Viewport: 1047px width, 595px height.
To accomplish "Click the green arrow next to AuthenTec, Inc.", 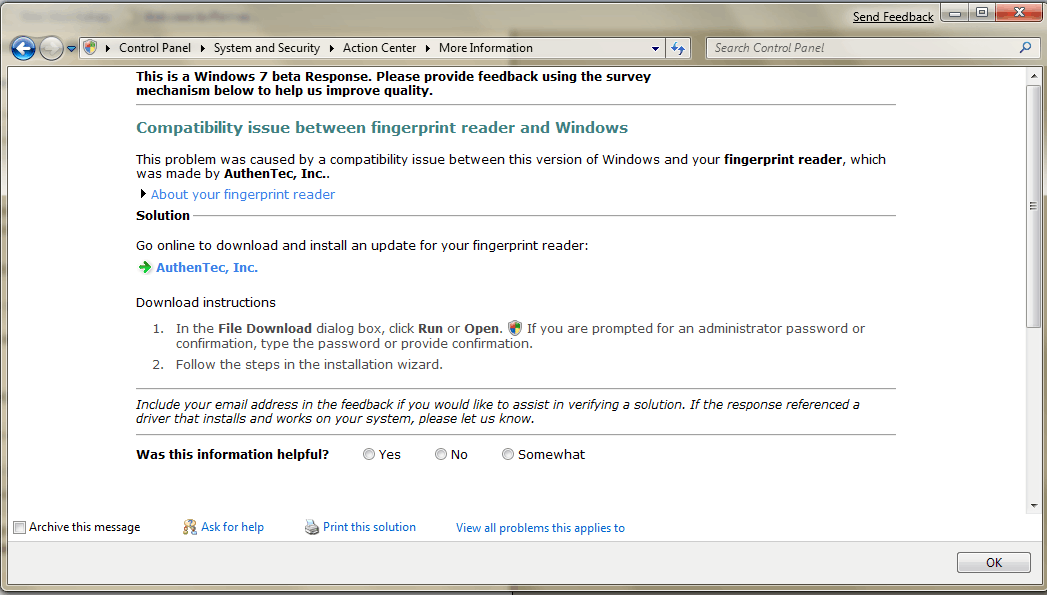I will tap(145, 267).
